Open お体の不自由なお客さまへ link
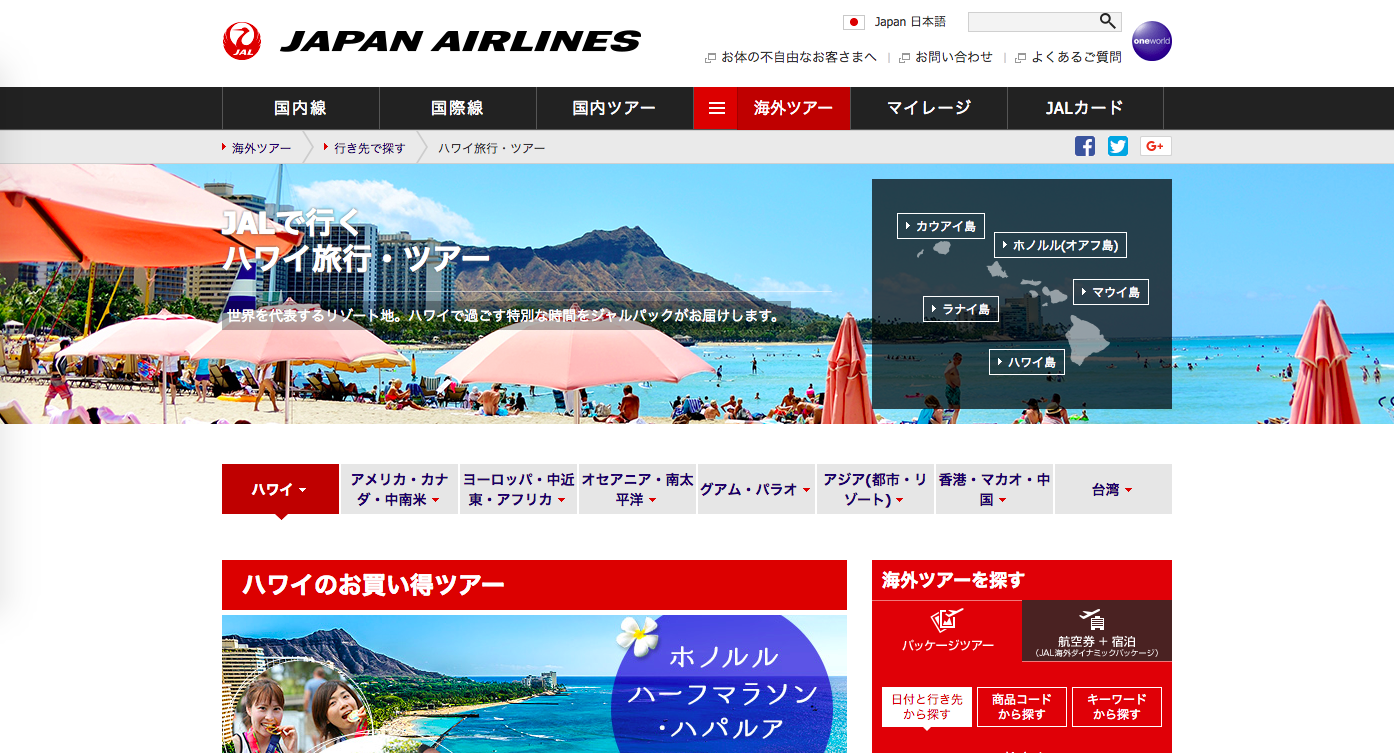The image size is (1394, 753). (791, 57)
